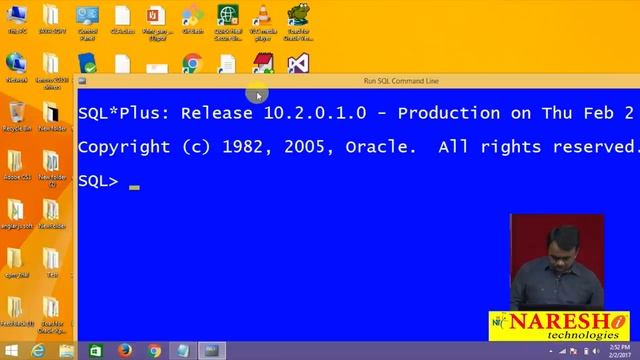Select the SQL Command Line taskbar button
The height and width of the screenshot is (360, 640).
pos(212,351)
